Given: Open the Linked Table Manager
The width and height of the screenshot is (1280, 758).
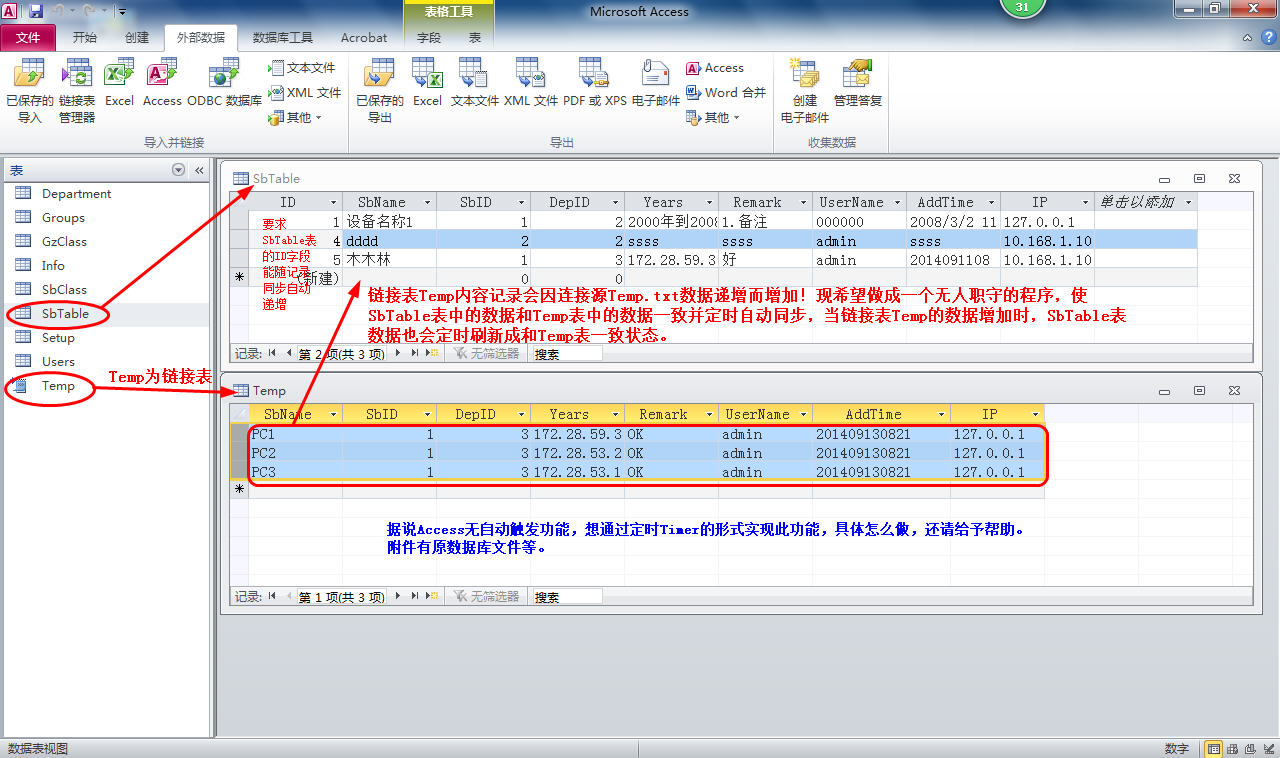Looking at the screenshot, I should pos(77,90).
